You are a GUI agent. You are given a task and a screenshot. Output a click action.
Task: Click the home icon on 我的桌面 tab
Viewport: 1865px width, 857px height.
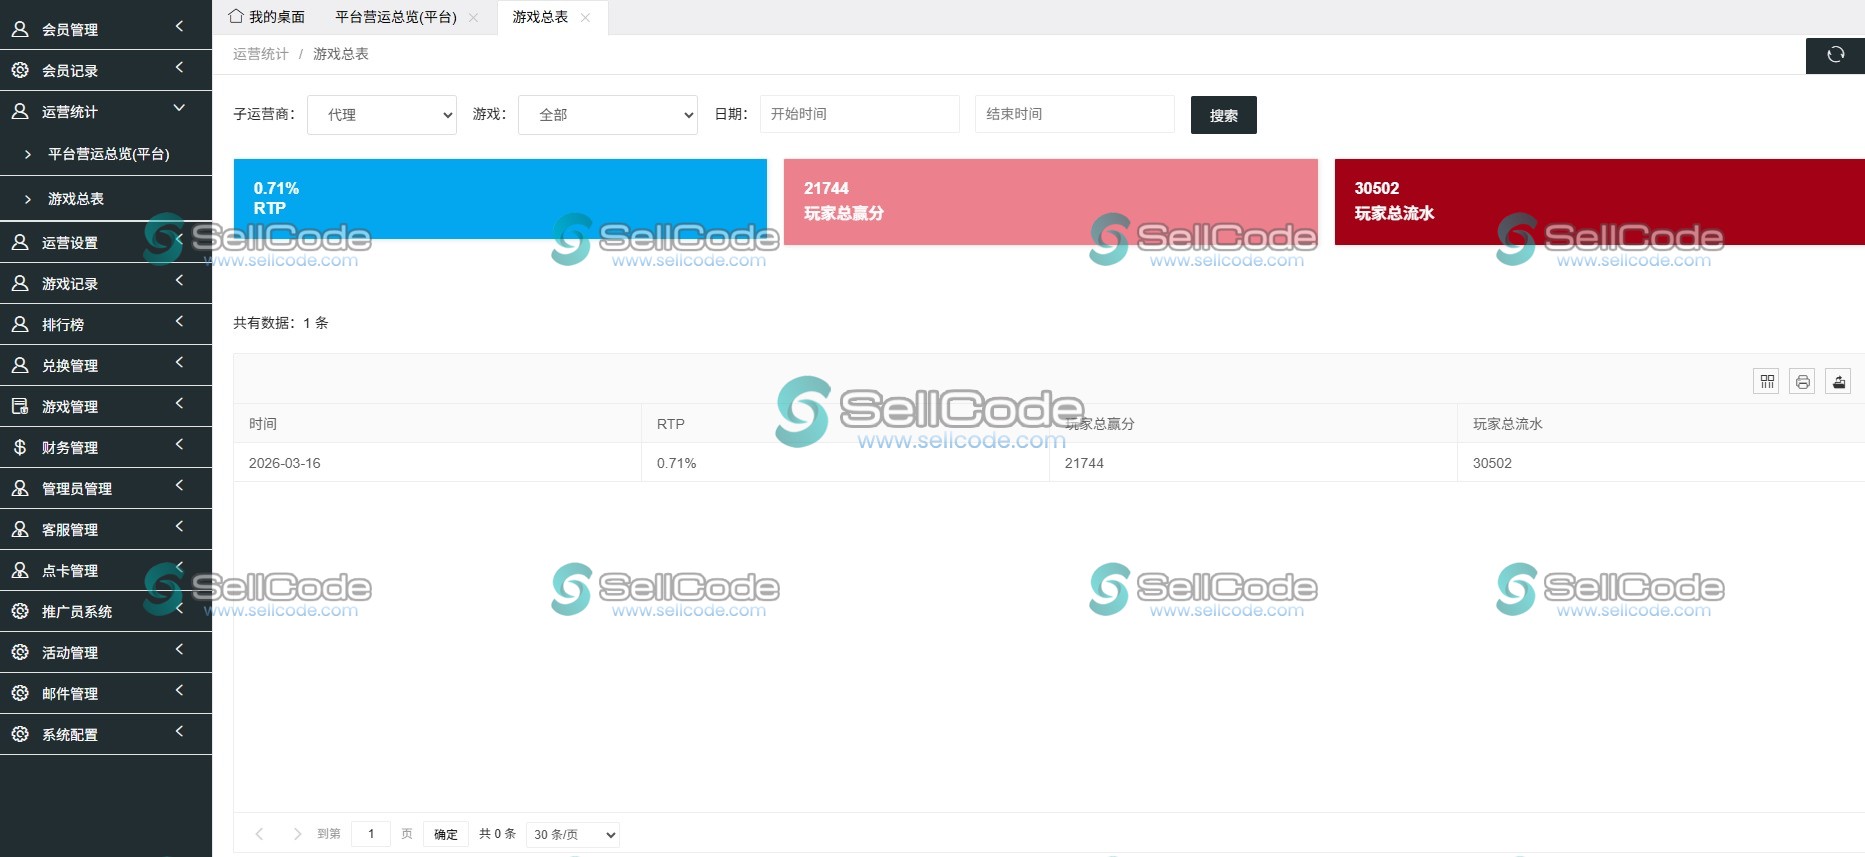tap(236, 16)
